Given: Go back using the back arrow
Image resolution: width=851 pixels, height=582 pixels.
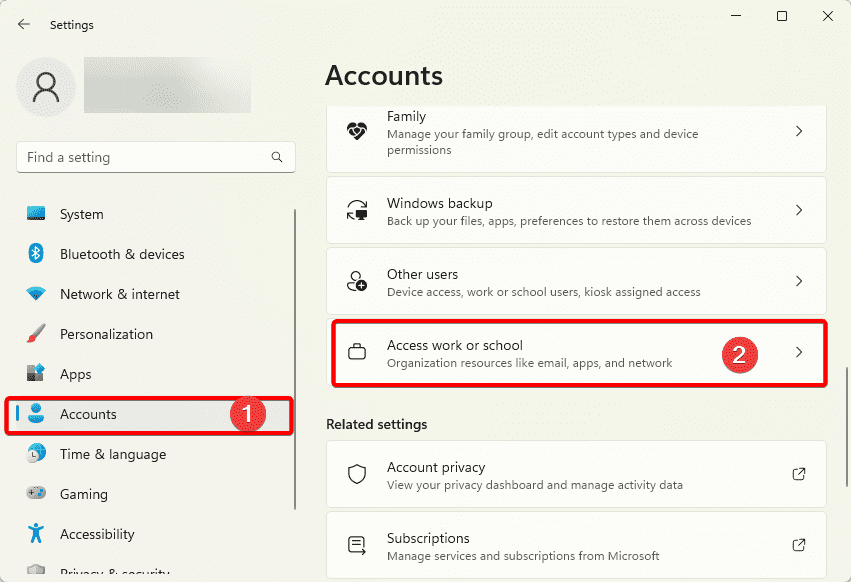Looking at the screenshot, I should [24, 24].
